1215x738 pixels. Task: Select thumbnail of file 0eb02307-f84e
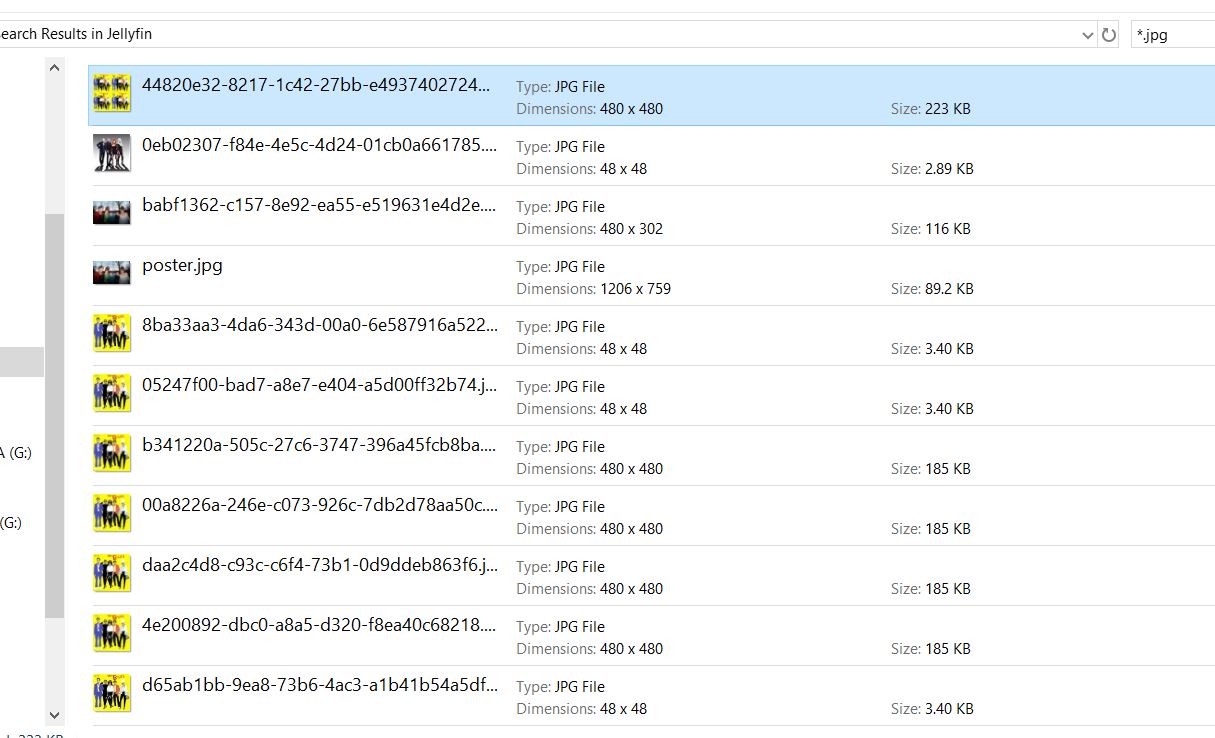(x=112, y=153)
